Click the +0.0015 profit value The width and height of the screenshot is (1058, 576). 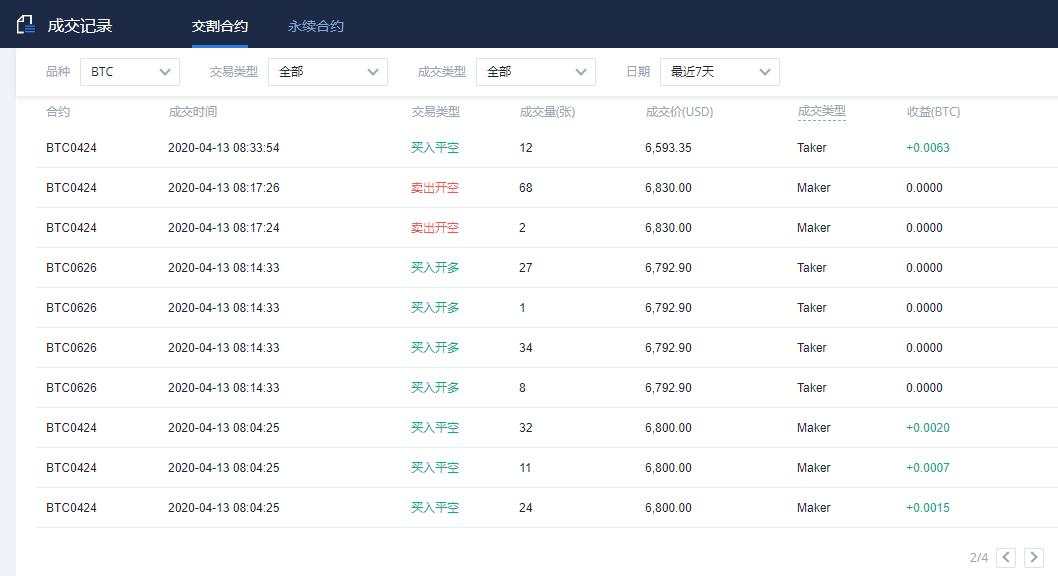[x=928, y=508]
